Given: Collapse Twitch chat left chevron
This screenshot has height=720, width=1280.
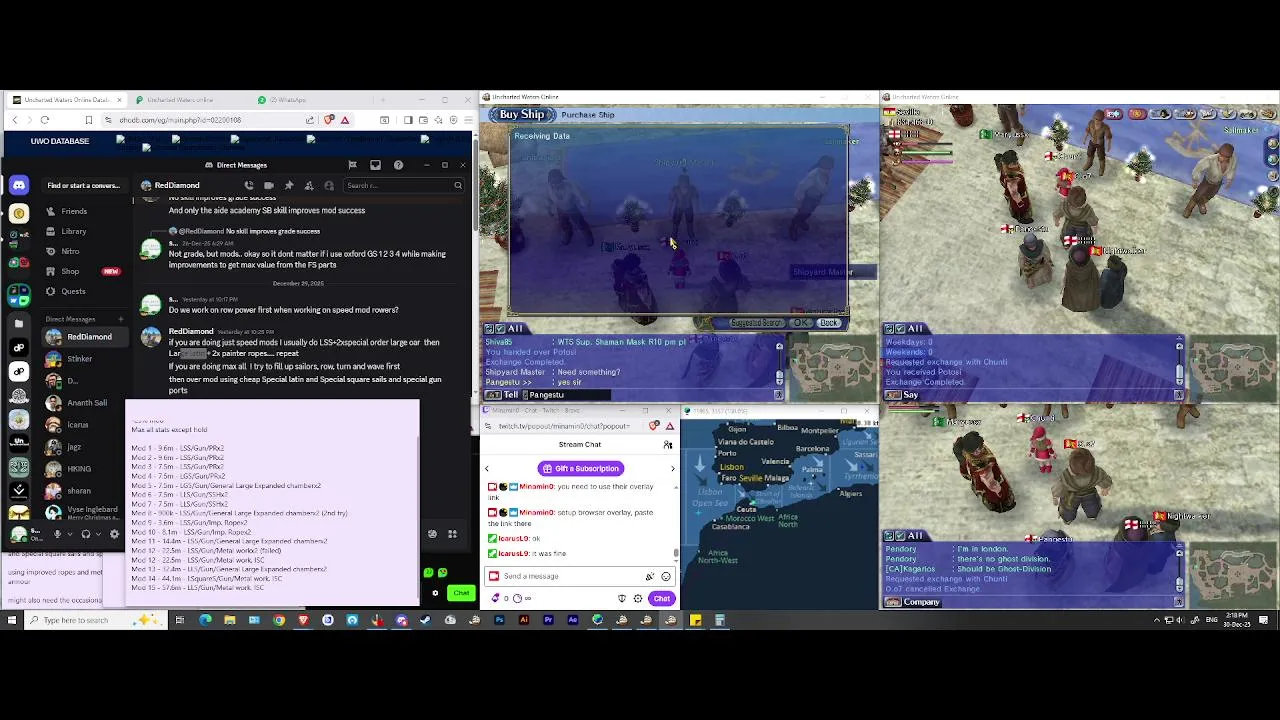Looking at the screenshot, I should (487, 468).
